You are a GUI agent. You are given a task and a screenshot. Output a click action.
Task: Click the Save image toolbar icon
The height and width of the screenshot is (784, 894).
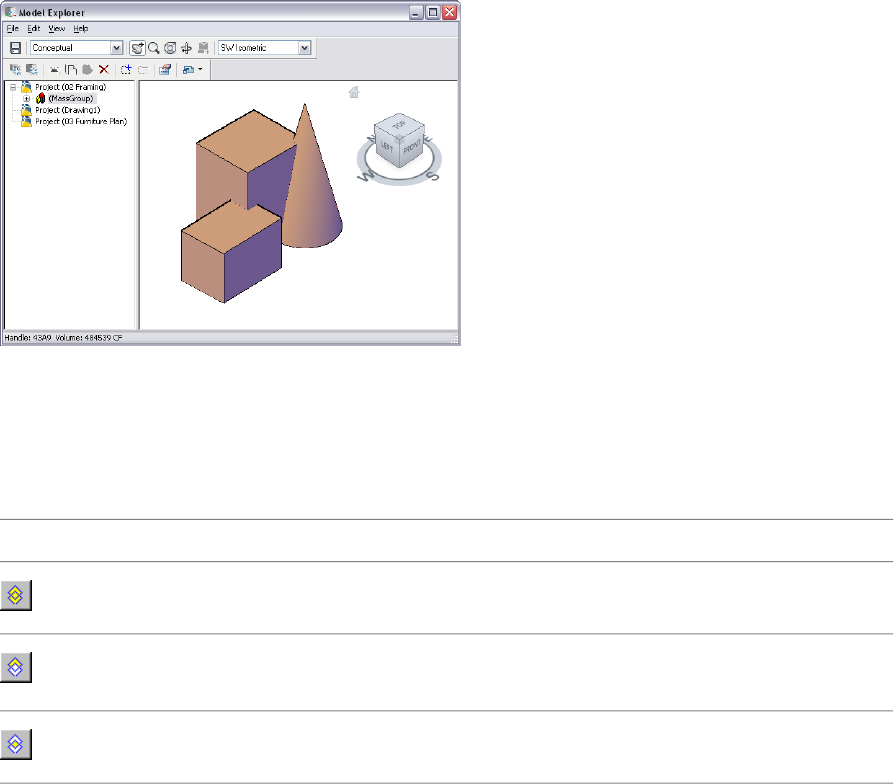click(16, 48)
